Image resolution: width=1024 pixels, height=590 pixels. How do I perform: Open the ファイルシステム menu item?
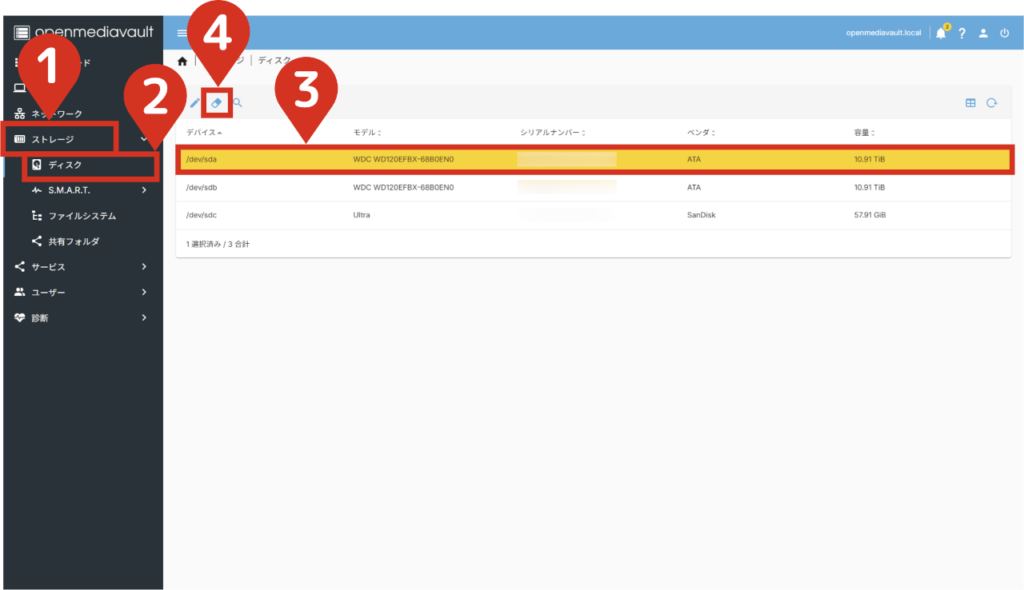point(82,215)
